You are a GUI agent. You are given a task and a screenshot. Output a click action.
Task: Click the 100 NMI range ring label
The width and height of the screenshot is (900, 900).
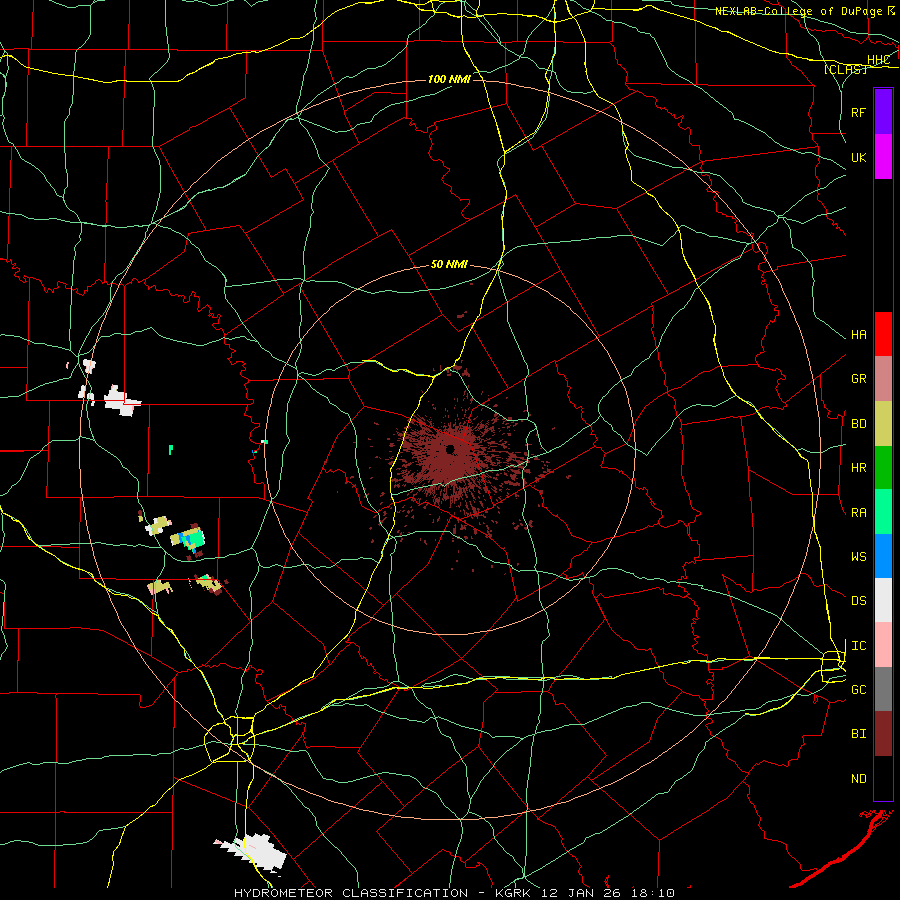point(449,79)
